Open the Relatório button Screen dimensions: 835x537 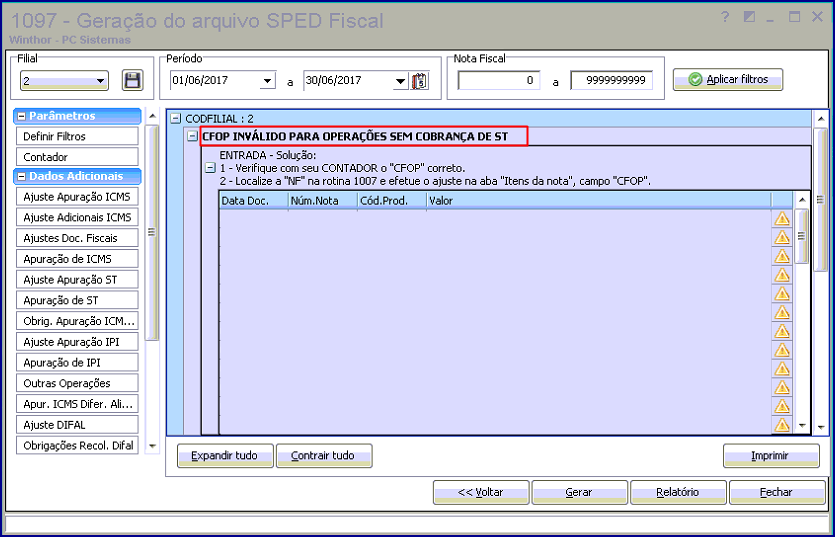tap(678, 492)
